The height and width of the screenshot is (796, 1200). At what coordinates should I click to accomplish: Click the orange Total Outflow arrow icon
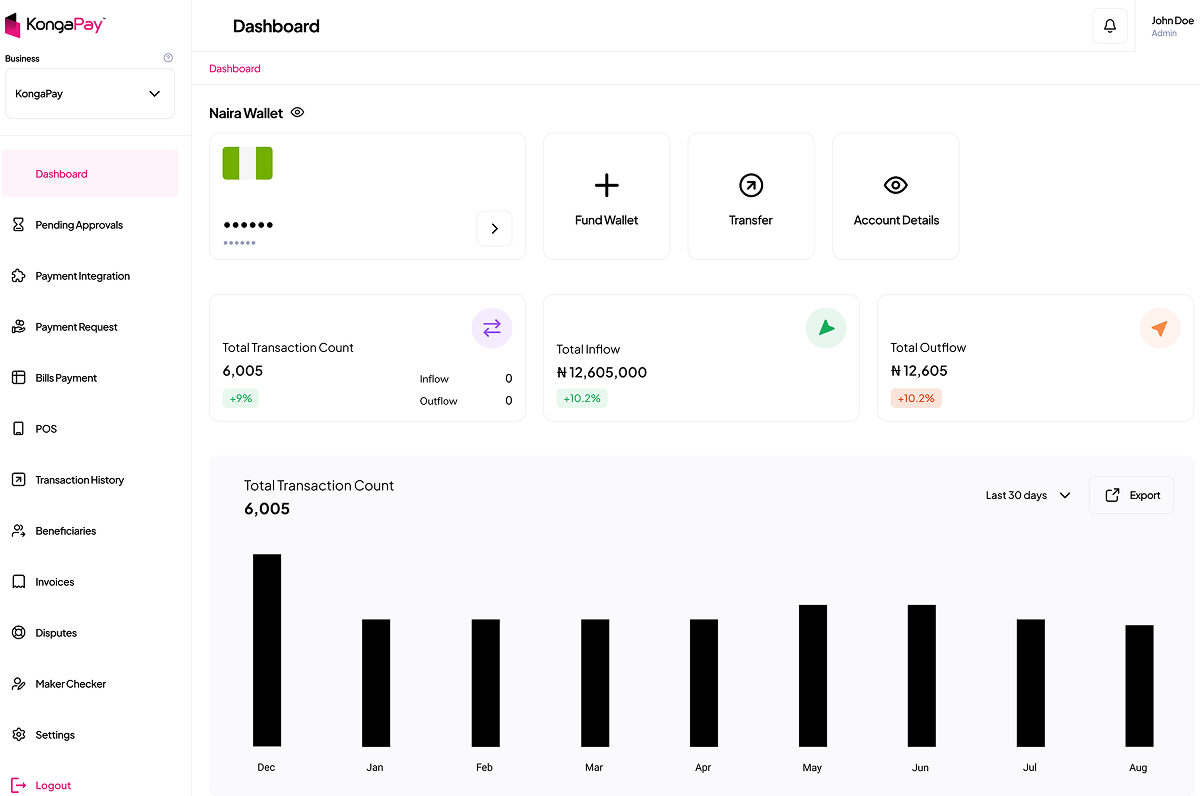click(1160, 328)
